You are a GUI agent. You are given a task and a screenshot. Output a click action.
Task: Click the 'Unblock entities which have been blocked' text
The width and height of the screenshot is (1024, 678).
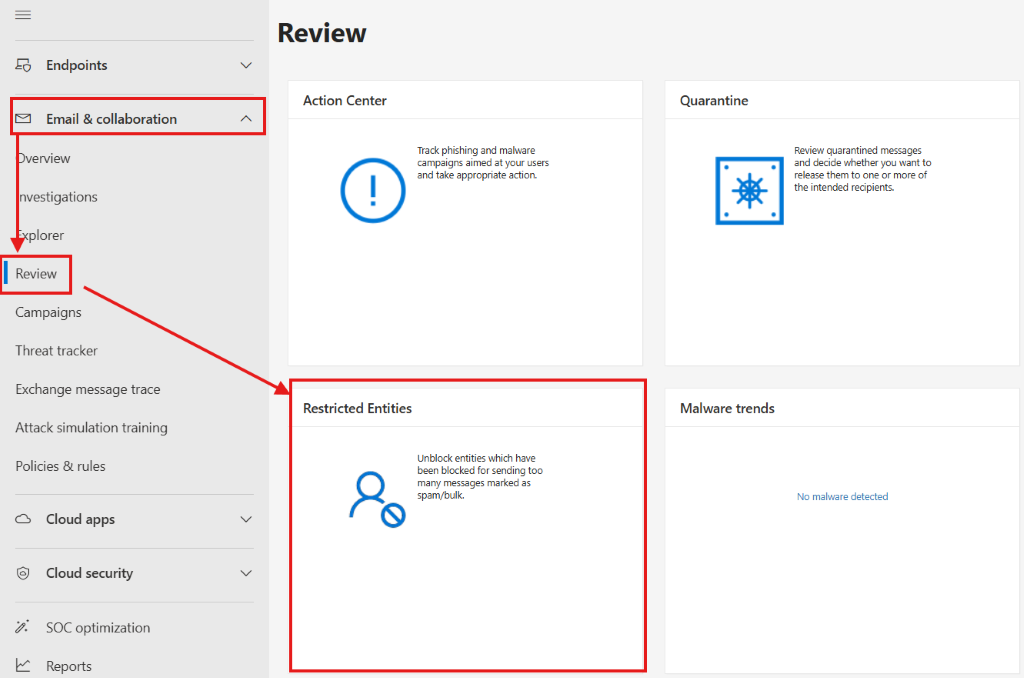[480, 477]
